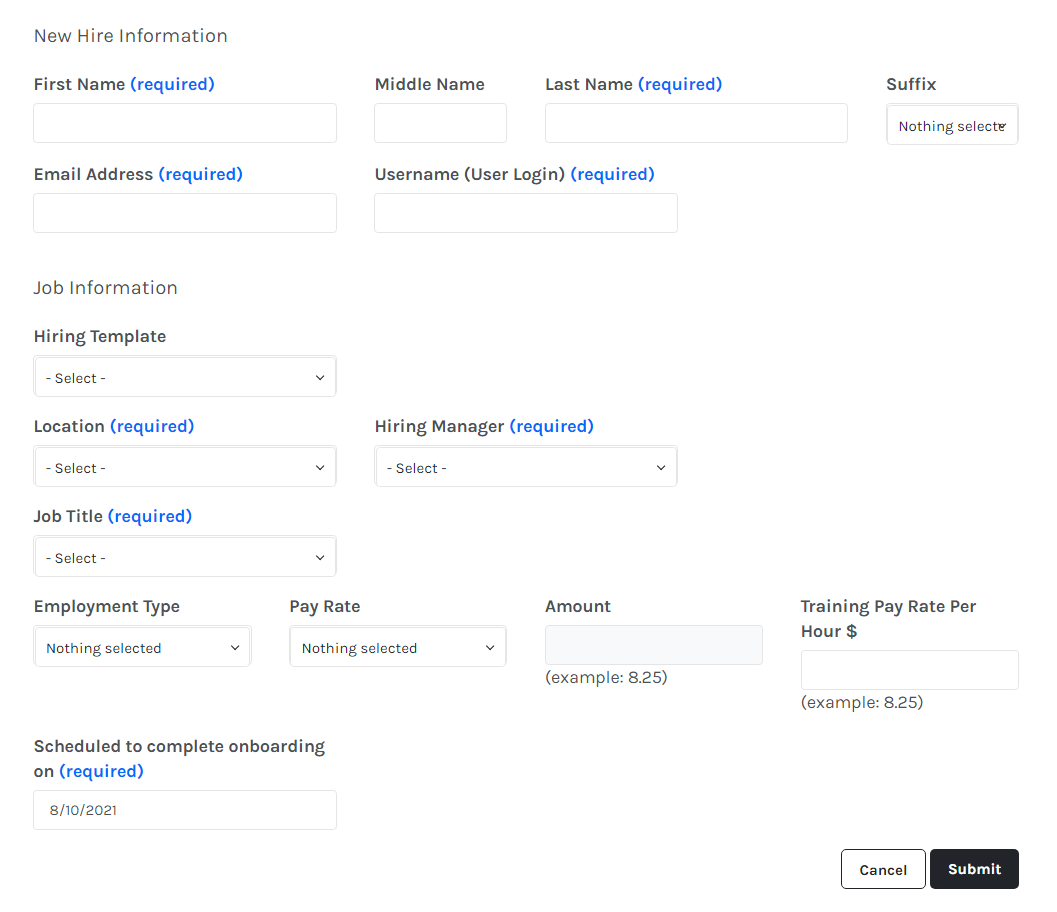Open the Job Title select menu
1057x912 pixels.
coord(185,557)
